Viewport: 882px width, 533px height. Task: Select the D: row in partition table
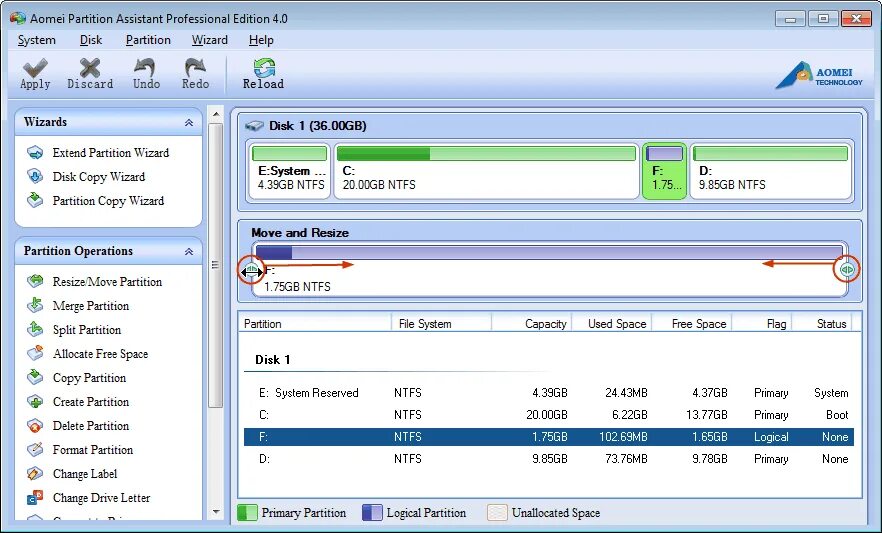pos(549,459)
